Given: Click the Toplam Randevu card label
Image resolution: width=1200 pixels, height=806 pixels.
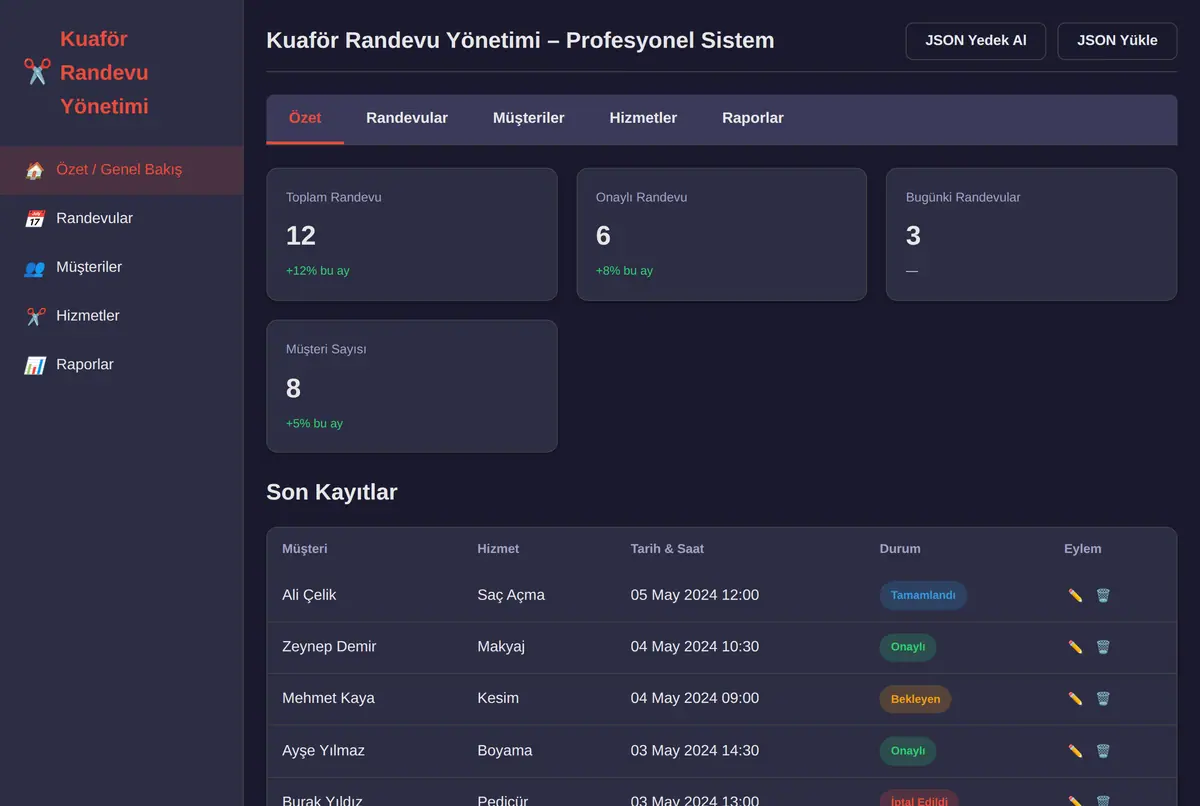Looking at the screenshot, I should (333, 197).
